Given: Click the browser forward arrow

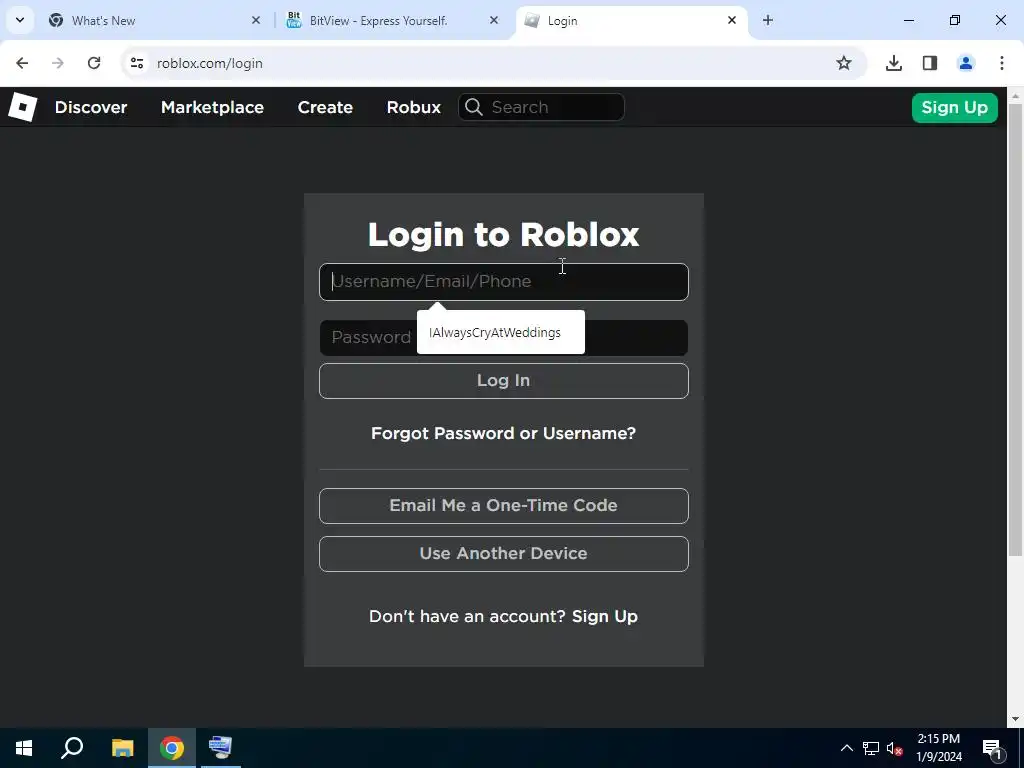Looking at the screenshot, I should pyautogui.click(x=57, y=63).
